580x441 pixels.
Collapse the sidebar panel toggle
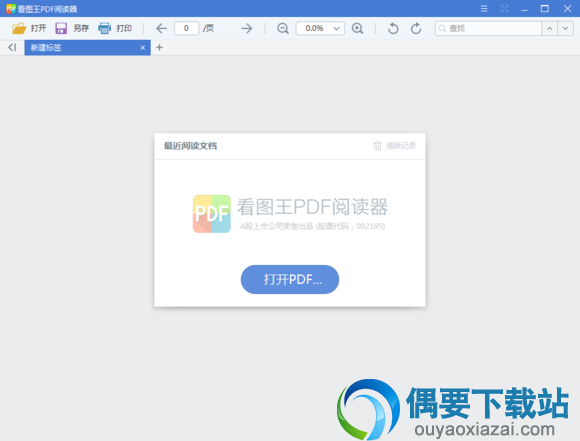pos(12,47)
